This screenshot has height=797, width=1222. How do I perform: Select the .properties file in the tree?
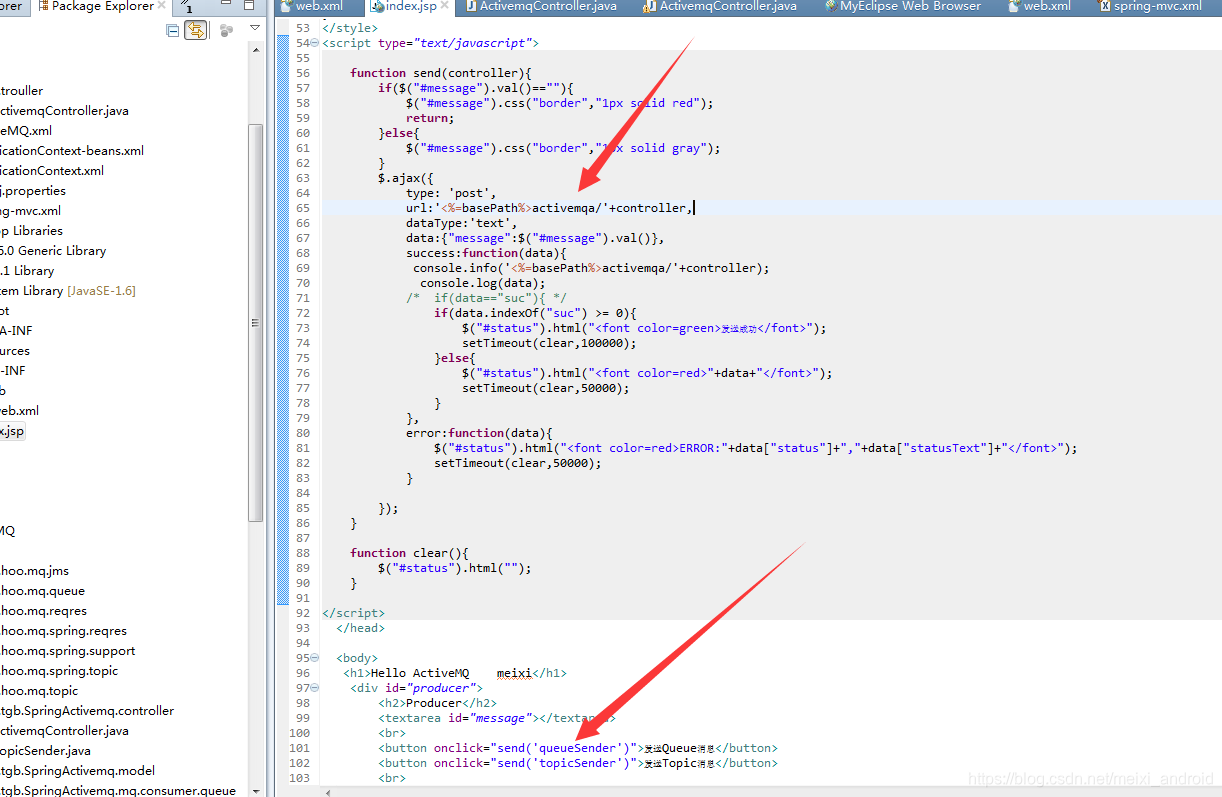tap(33, 190)
